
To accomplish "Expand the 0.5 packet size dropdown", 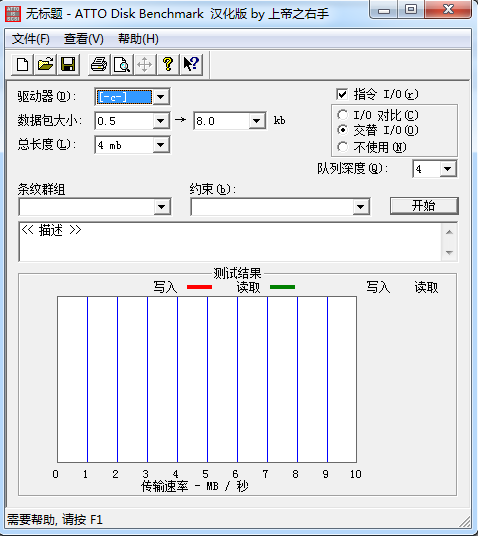I will point(160,121).
